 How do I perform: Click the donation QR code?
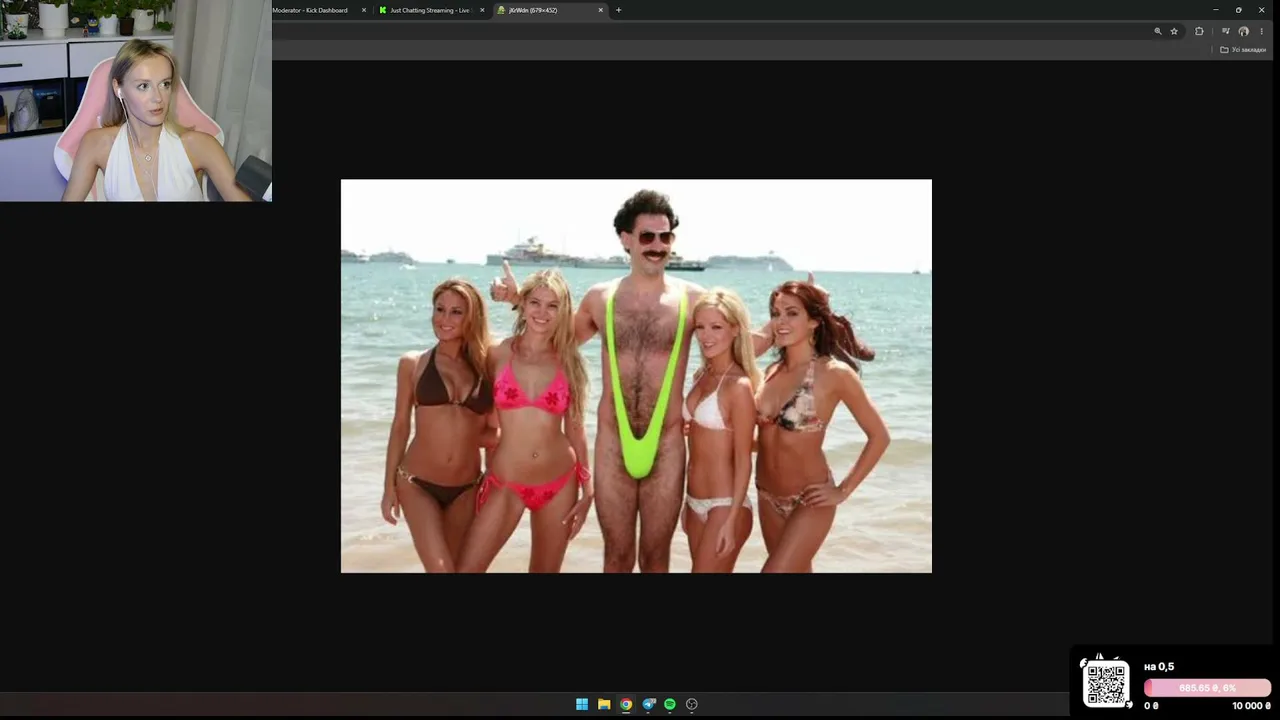pos(1106,684)
